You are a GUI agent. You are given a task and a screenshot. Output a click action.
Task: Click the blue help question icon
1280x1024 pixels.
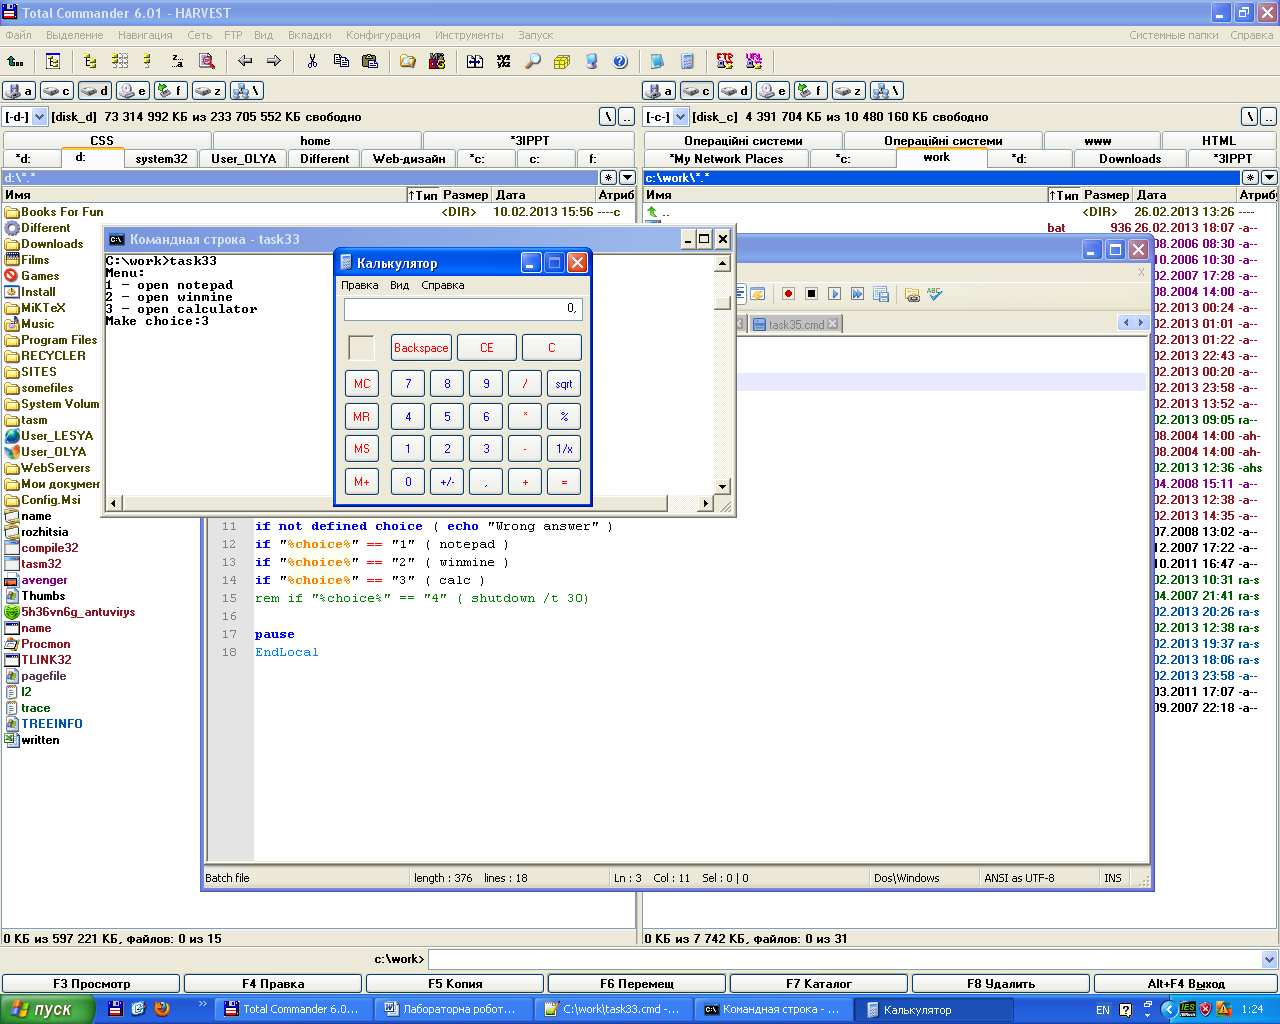click(x=620, y=61)
